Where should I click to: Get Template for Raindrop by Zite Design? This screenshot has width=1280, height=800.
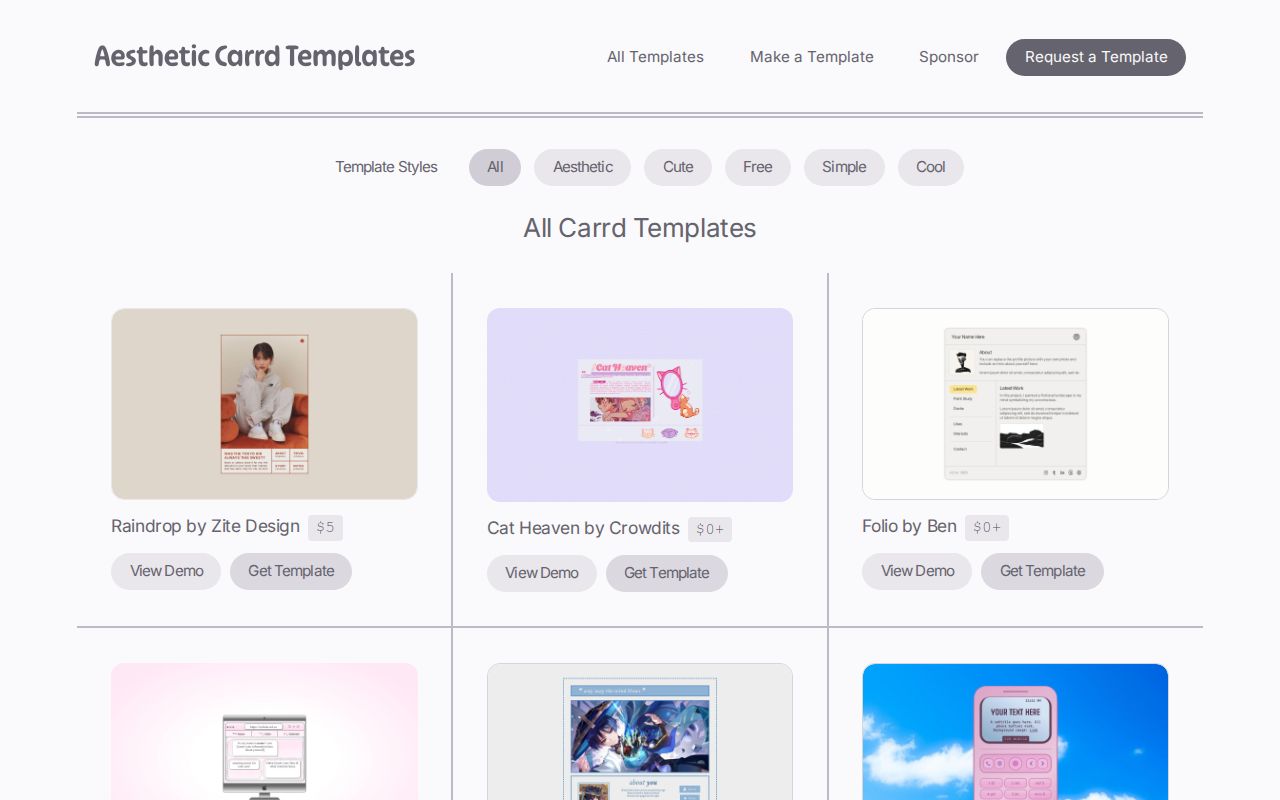tap(291, 571)
